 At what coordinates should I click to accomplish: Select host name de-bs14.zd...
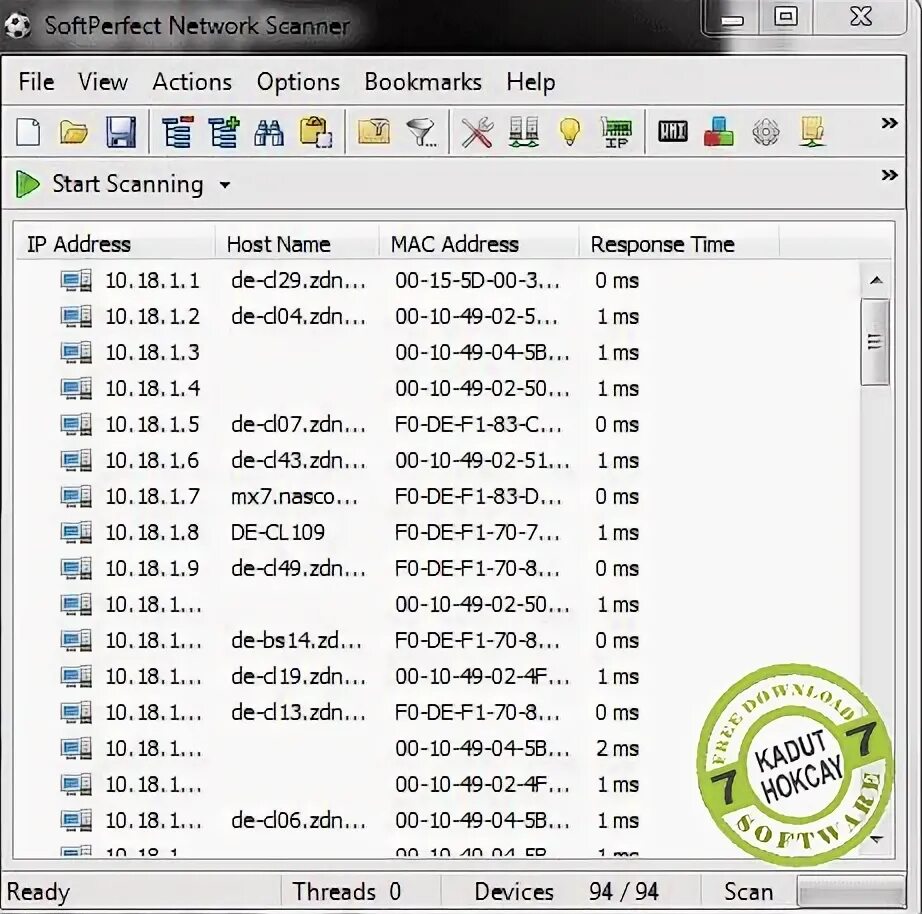click(296, 641)
